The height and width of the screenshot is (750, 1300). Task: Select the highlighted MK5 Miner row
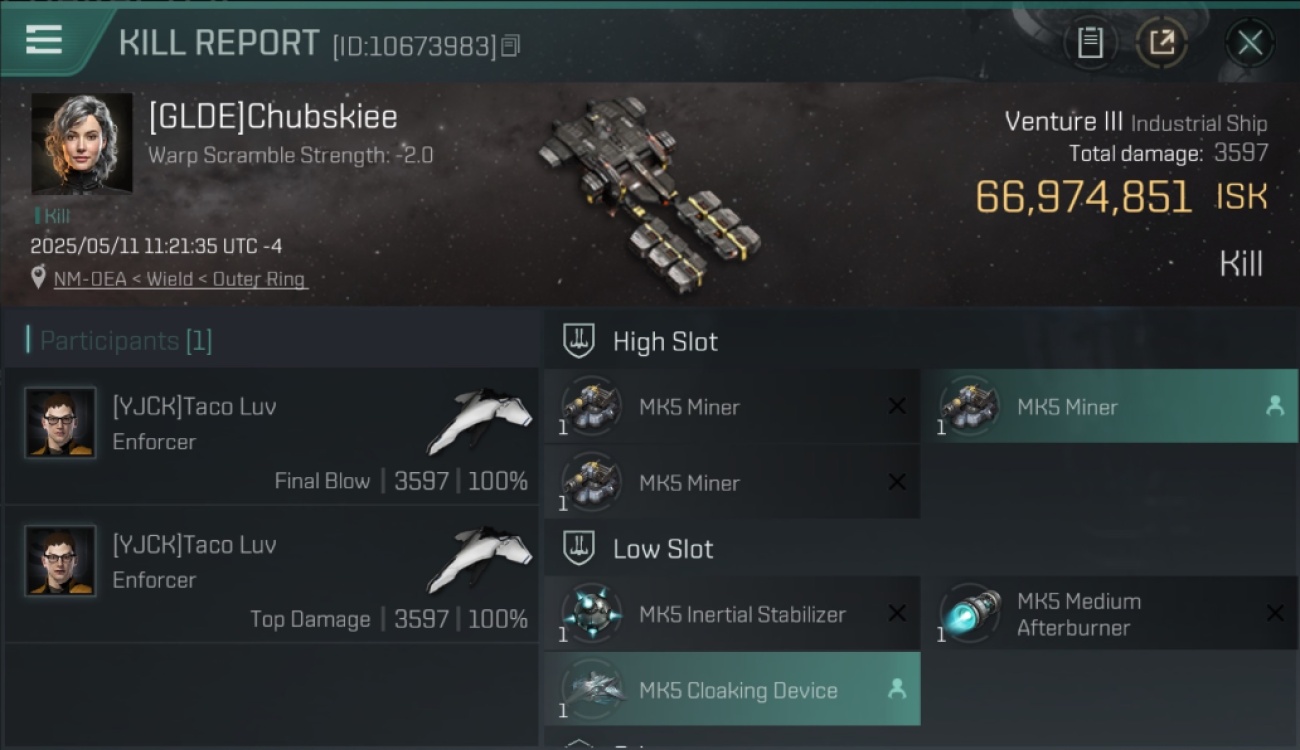(x=1109, y=406)
